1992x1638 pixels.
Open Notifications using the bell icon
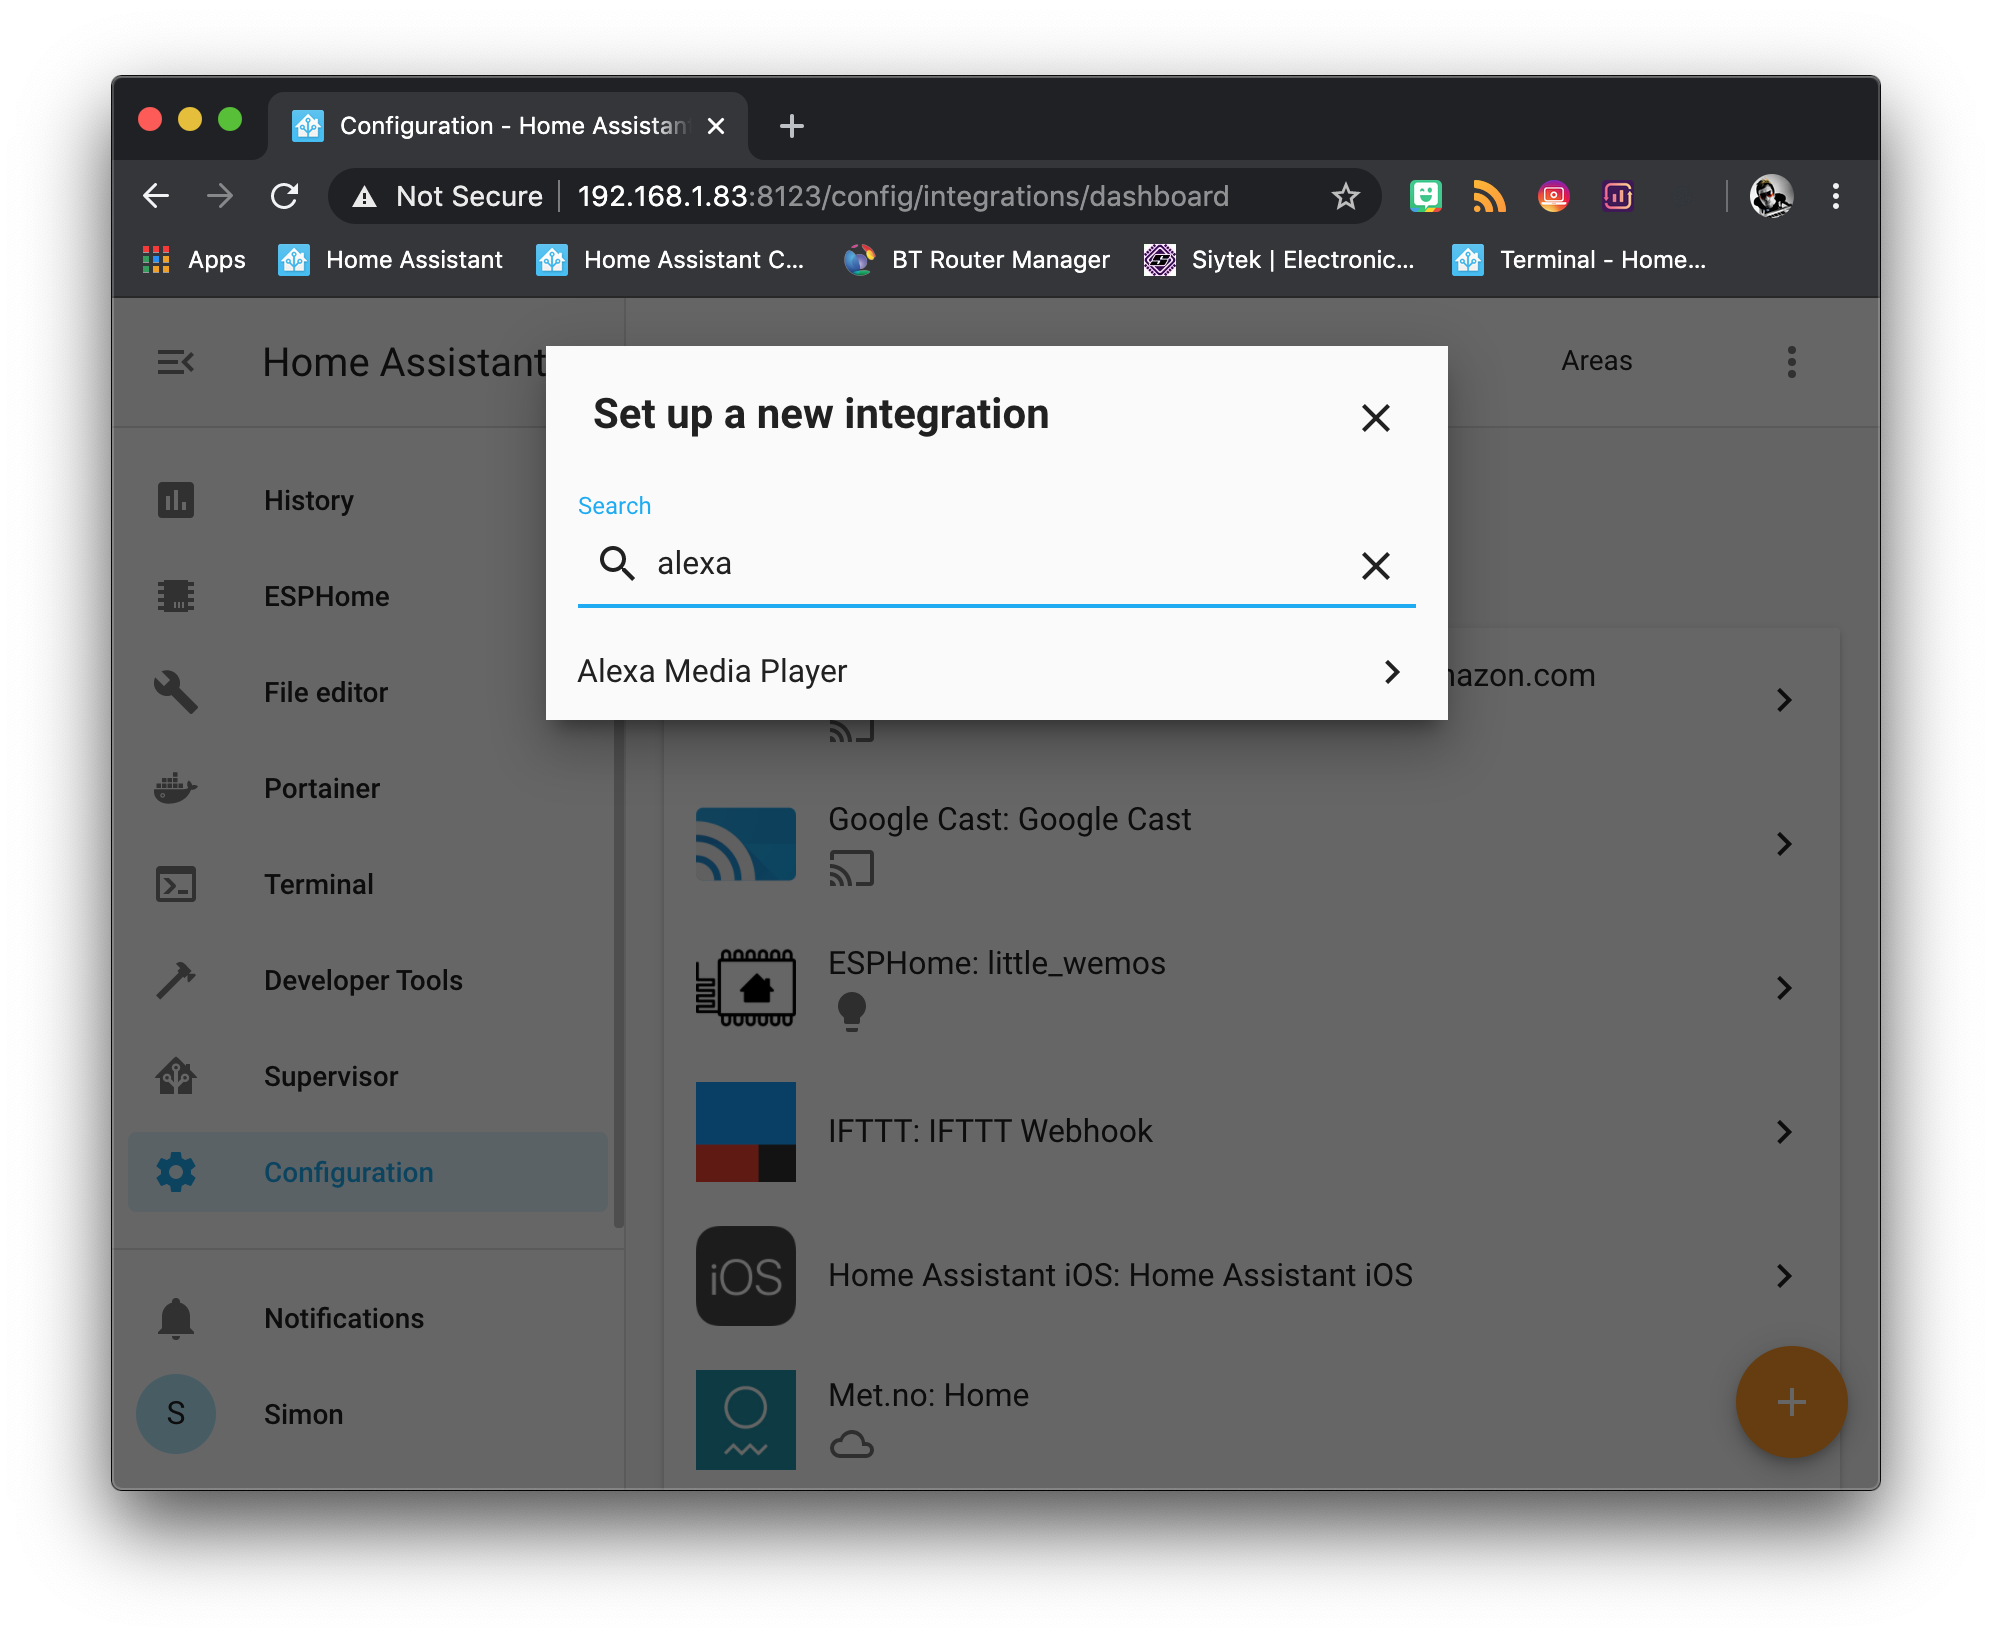176,1318
